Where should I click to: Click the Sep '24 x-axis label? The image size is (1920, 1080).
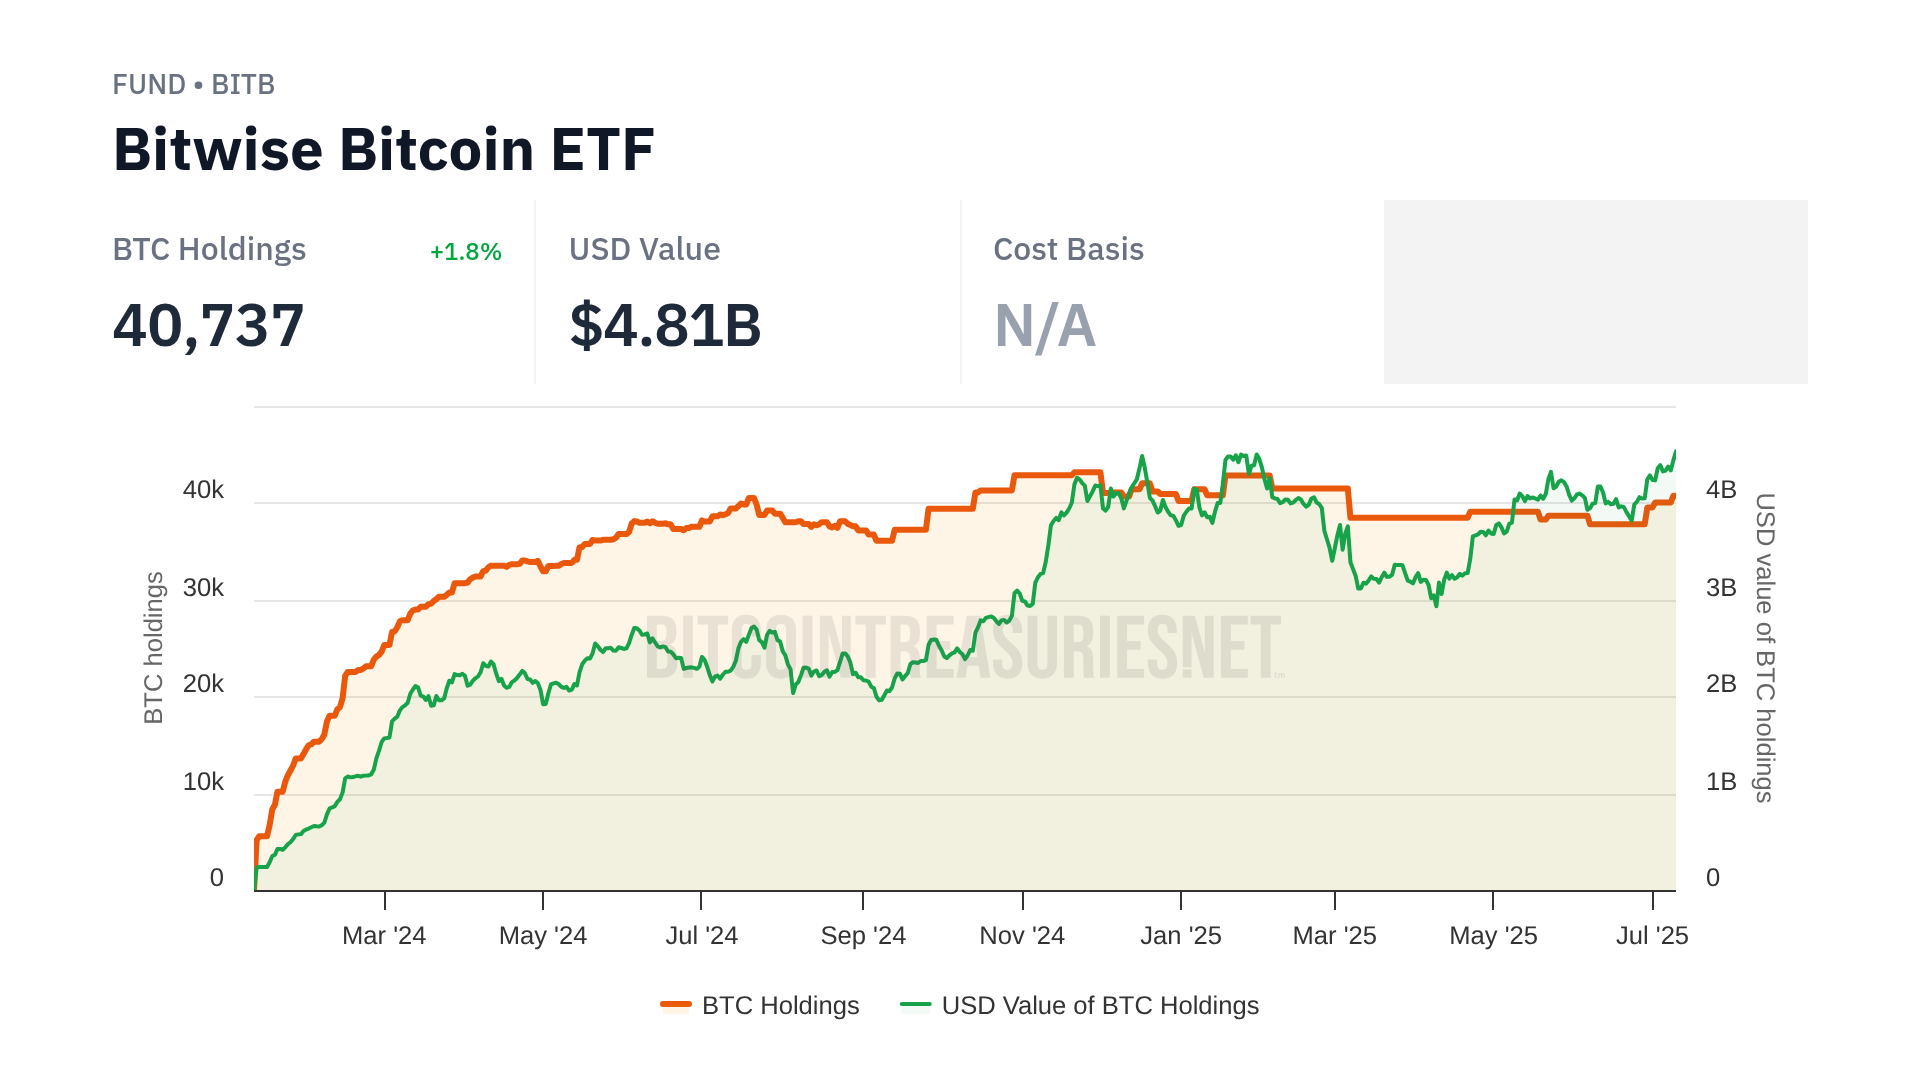click(x=863, y=936)
